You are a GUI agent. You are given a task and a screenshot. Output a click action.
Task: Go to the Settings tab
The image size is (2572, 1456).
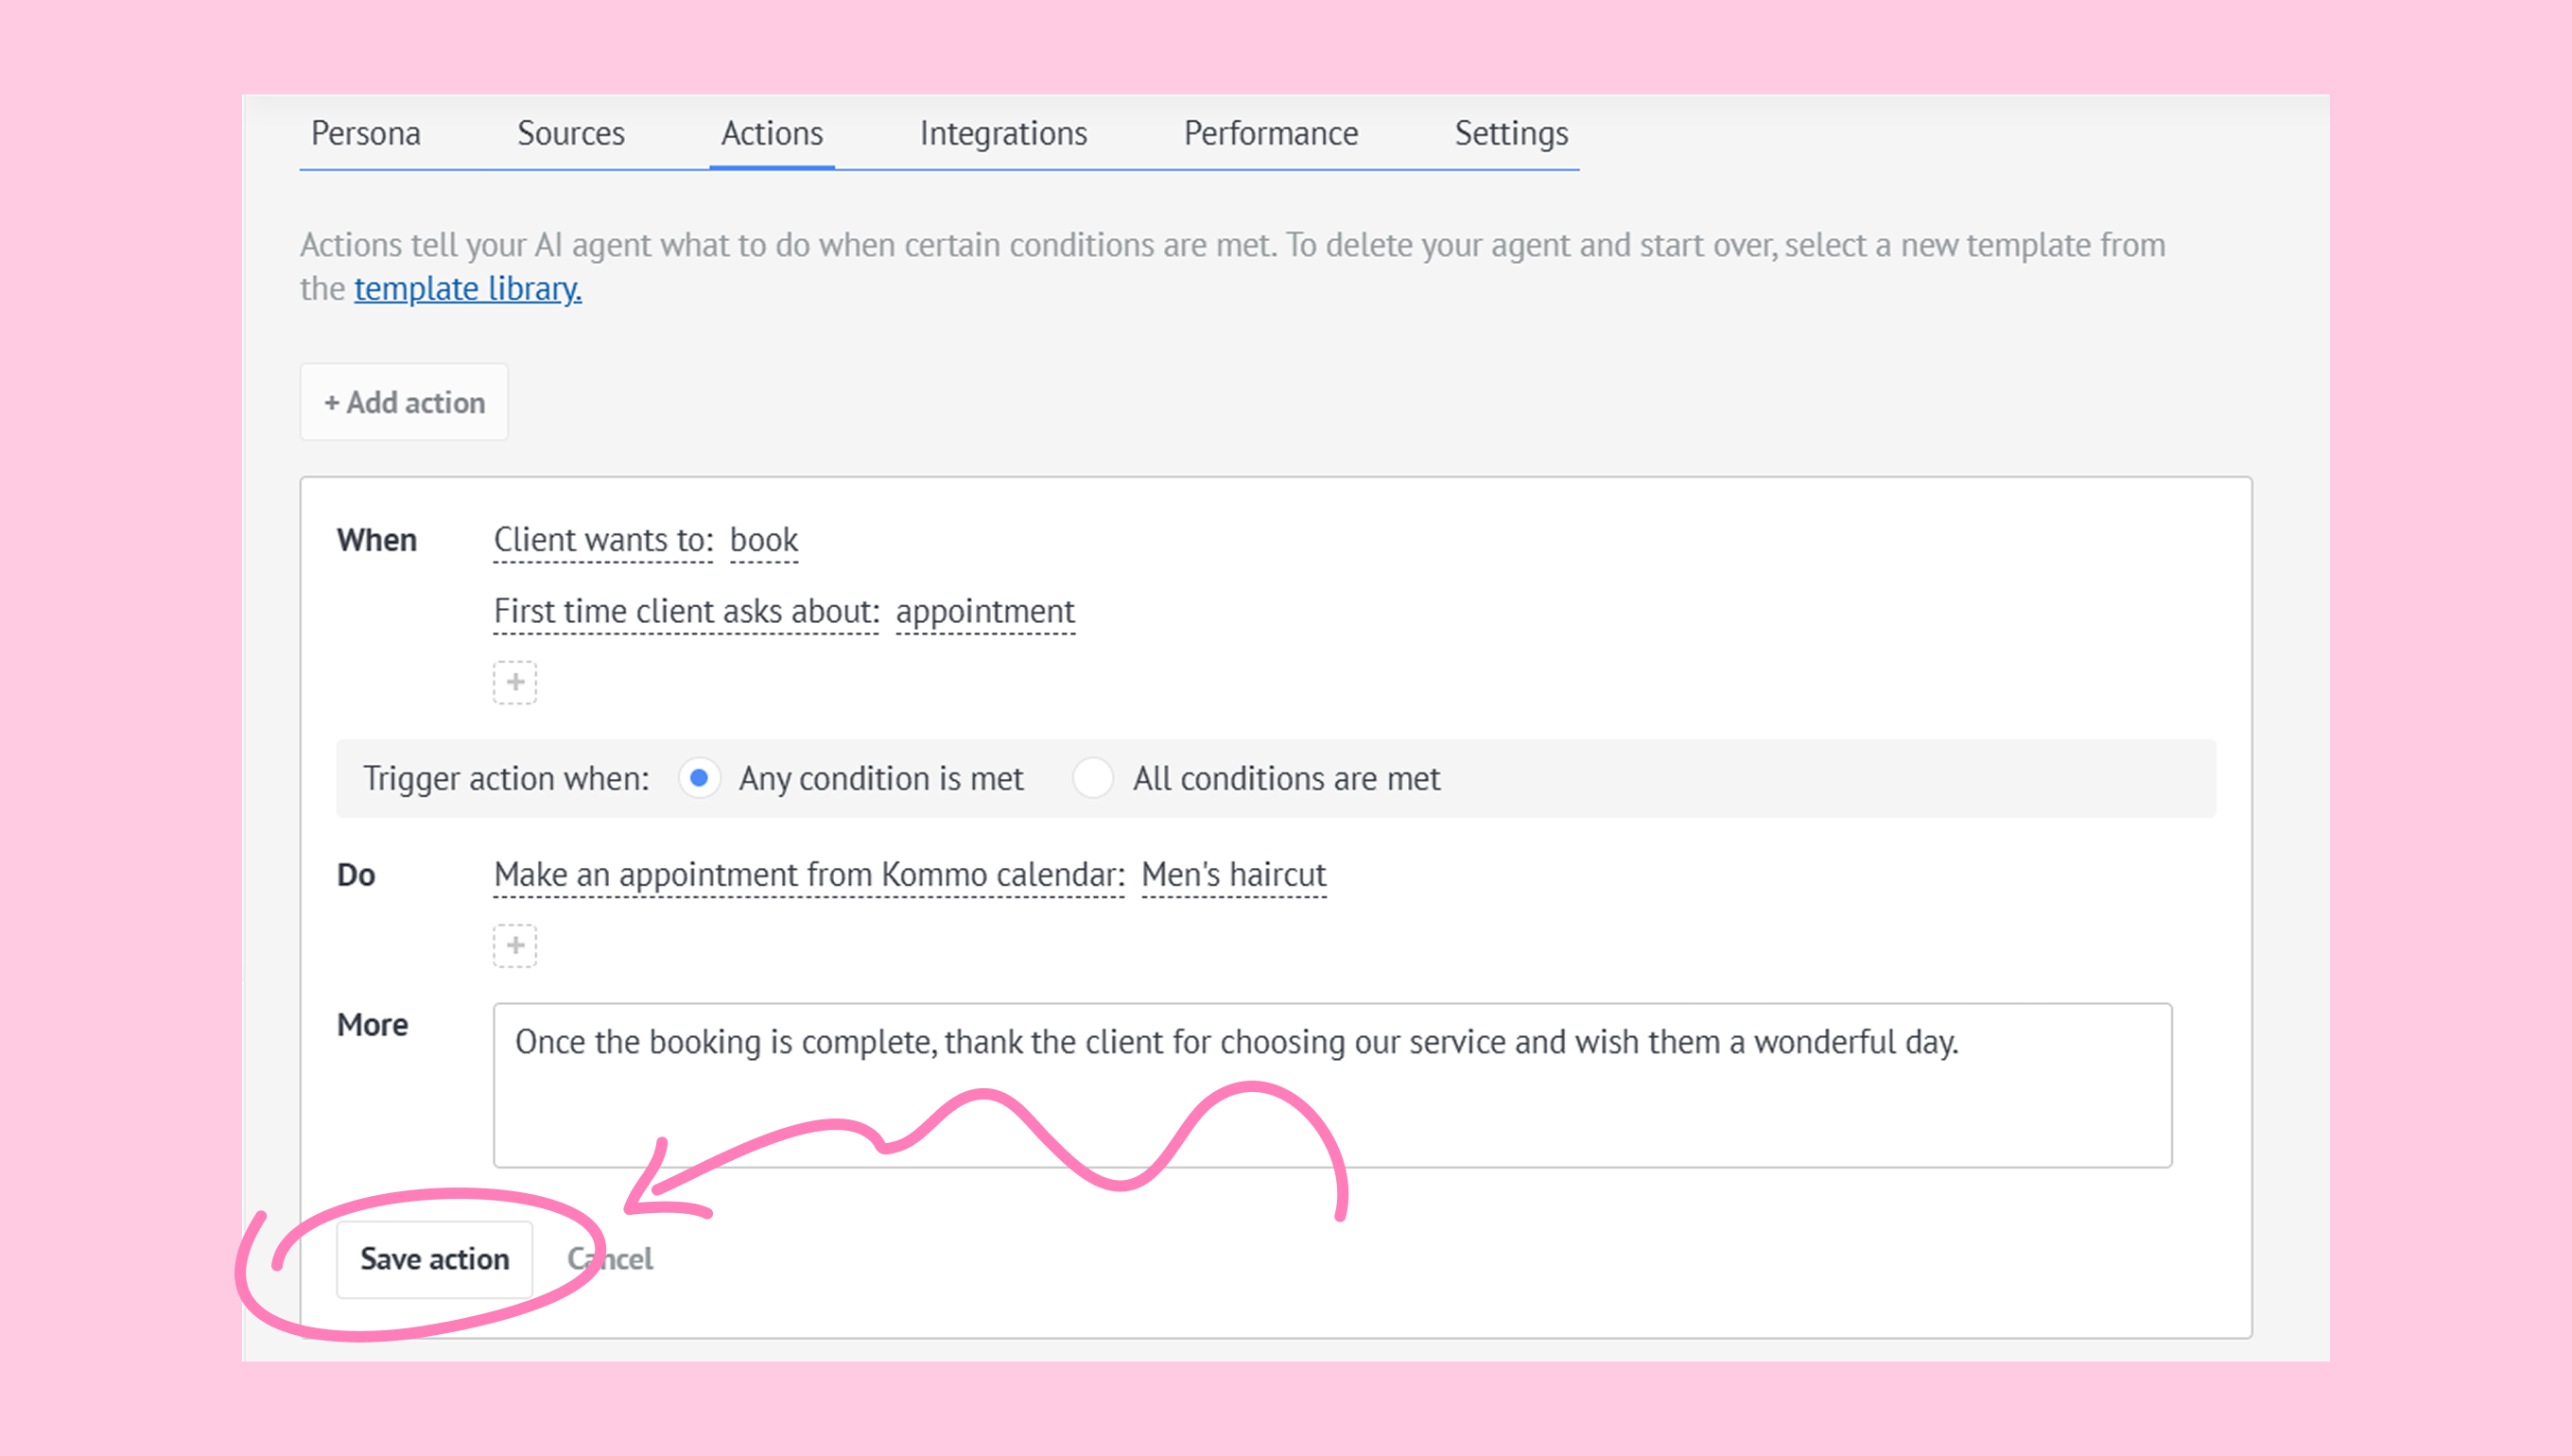pos(1510,134)
